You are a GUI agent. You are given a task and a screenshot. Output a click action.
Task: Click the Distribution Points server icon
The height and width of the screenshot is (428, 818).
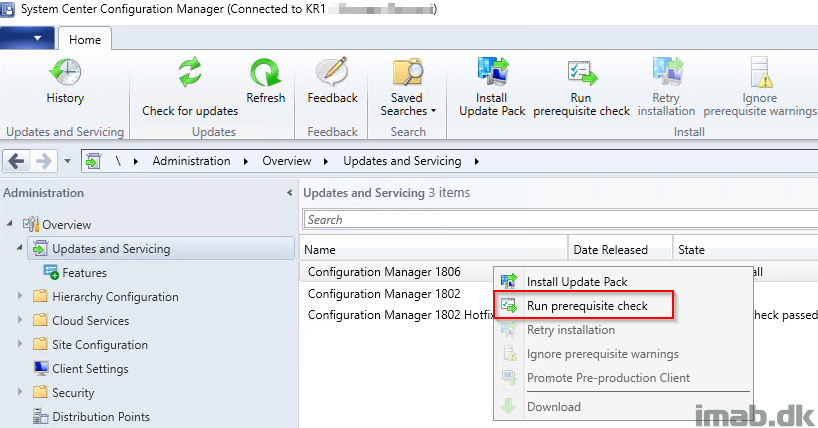pyautogui.click(x=41, y=416)
